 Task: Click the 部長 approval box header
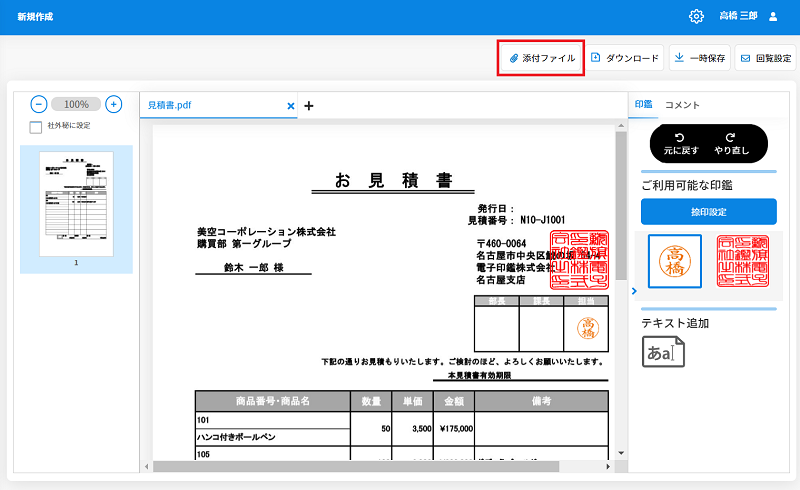[x=496, y=301]
